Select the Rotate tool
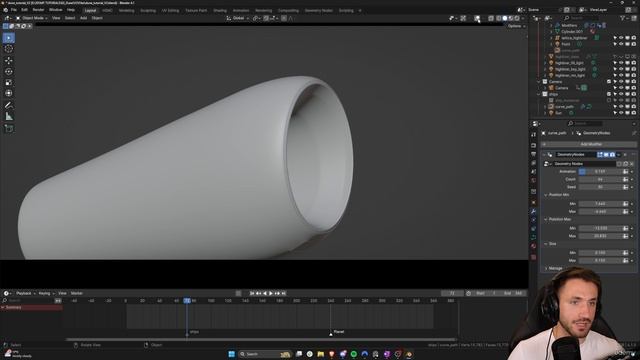The image size is (640, 360). 9,71
